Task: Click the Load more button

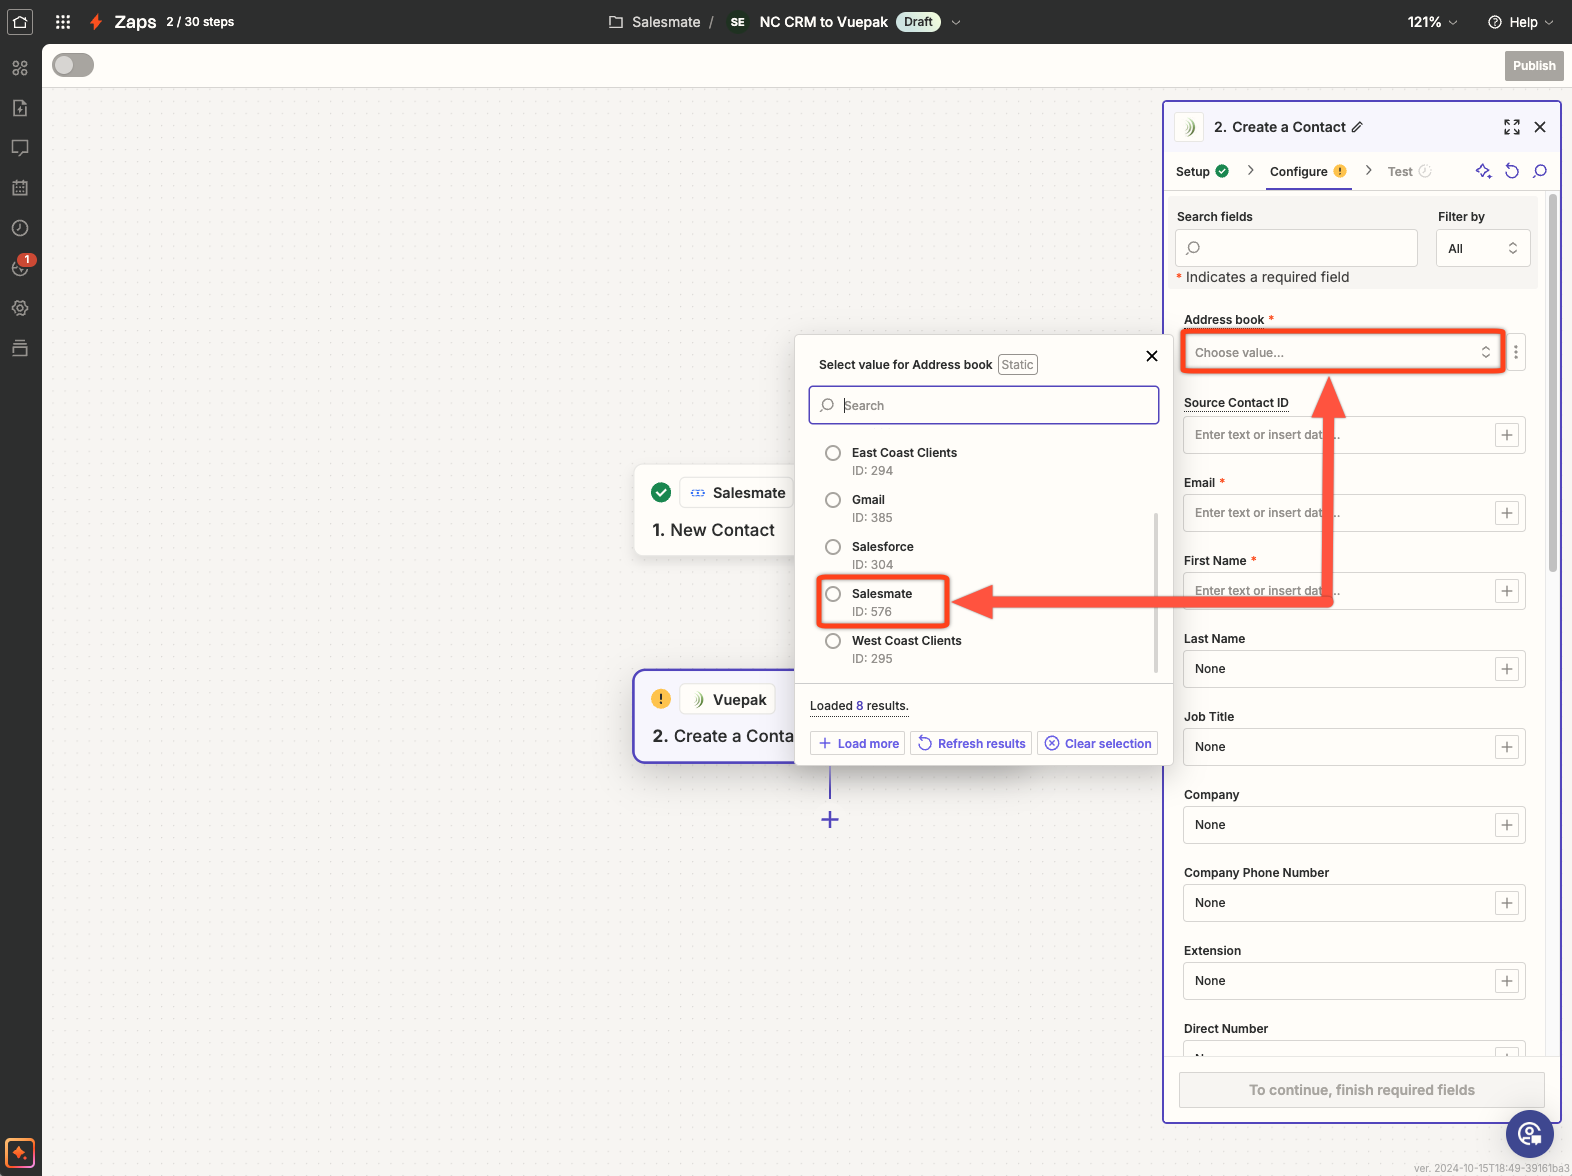Action: [x=859, y=743]
